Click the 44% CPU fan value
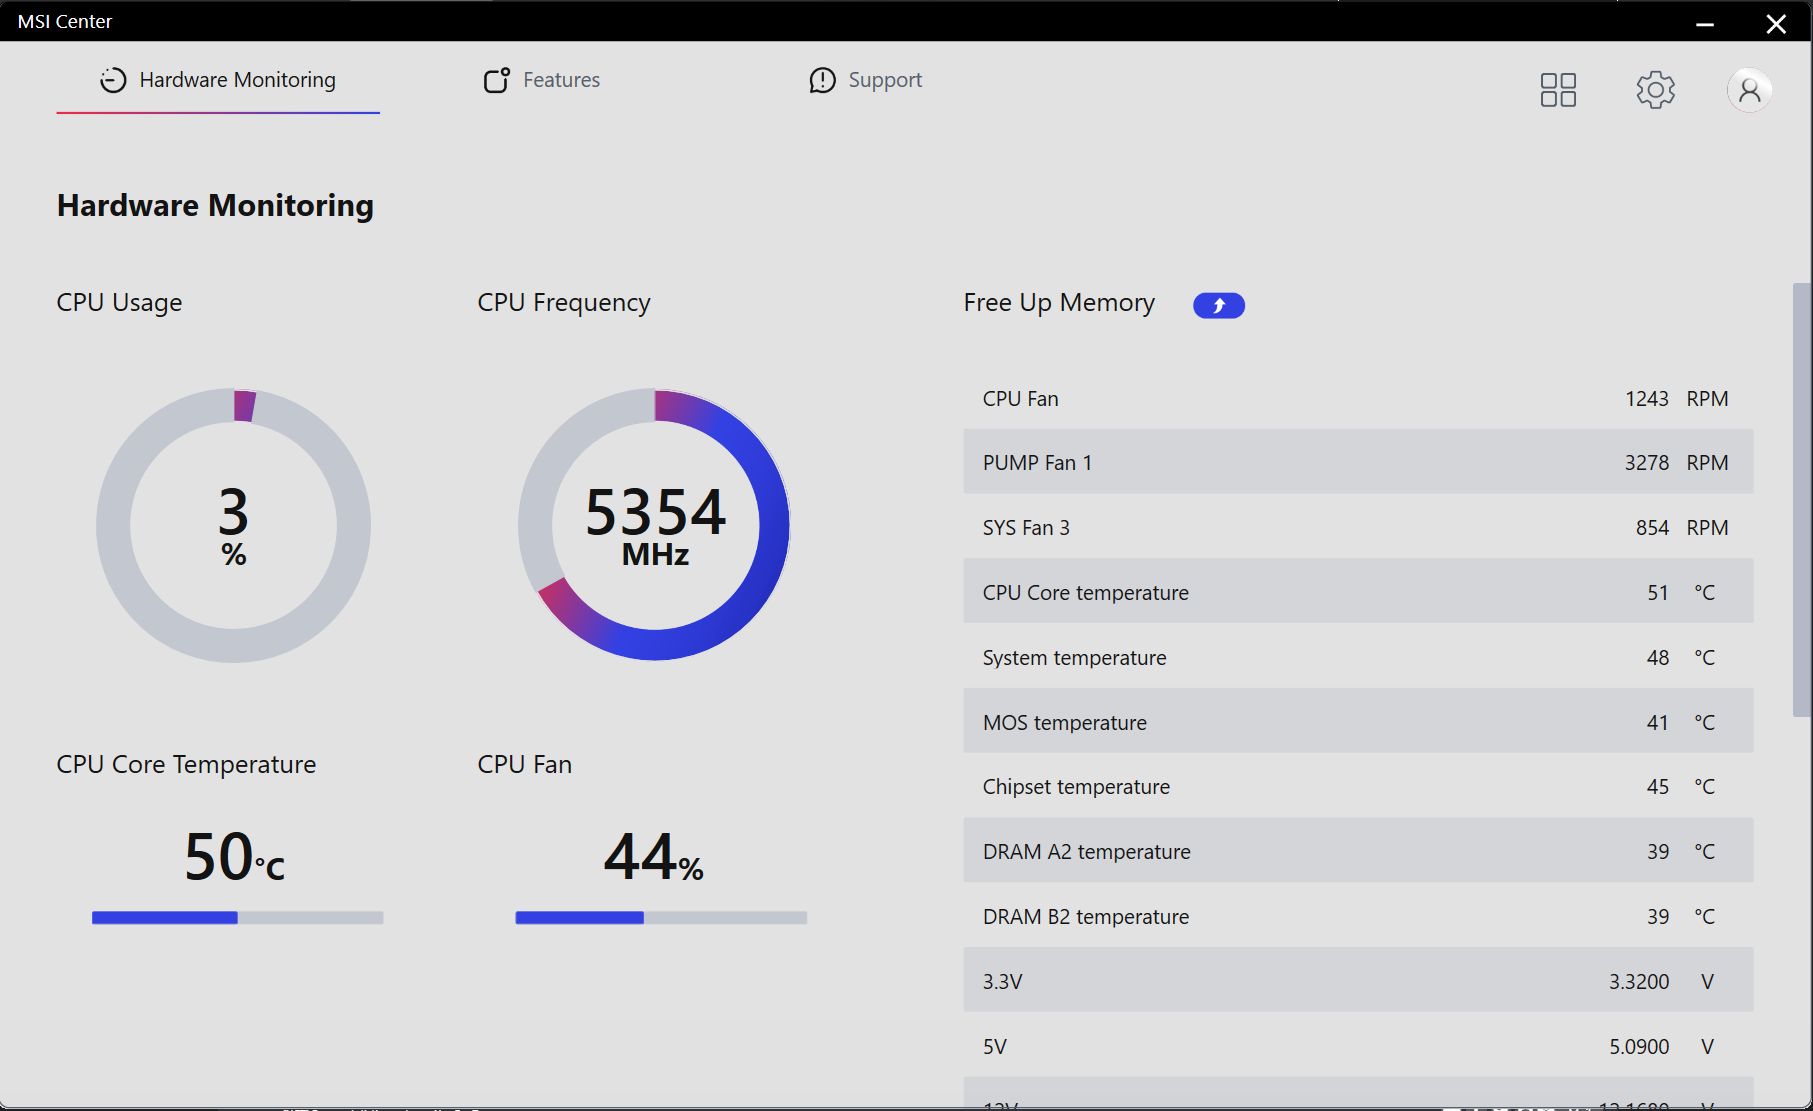The width and height of the screenshot is (1813, 1111). click(654, 857)
